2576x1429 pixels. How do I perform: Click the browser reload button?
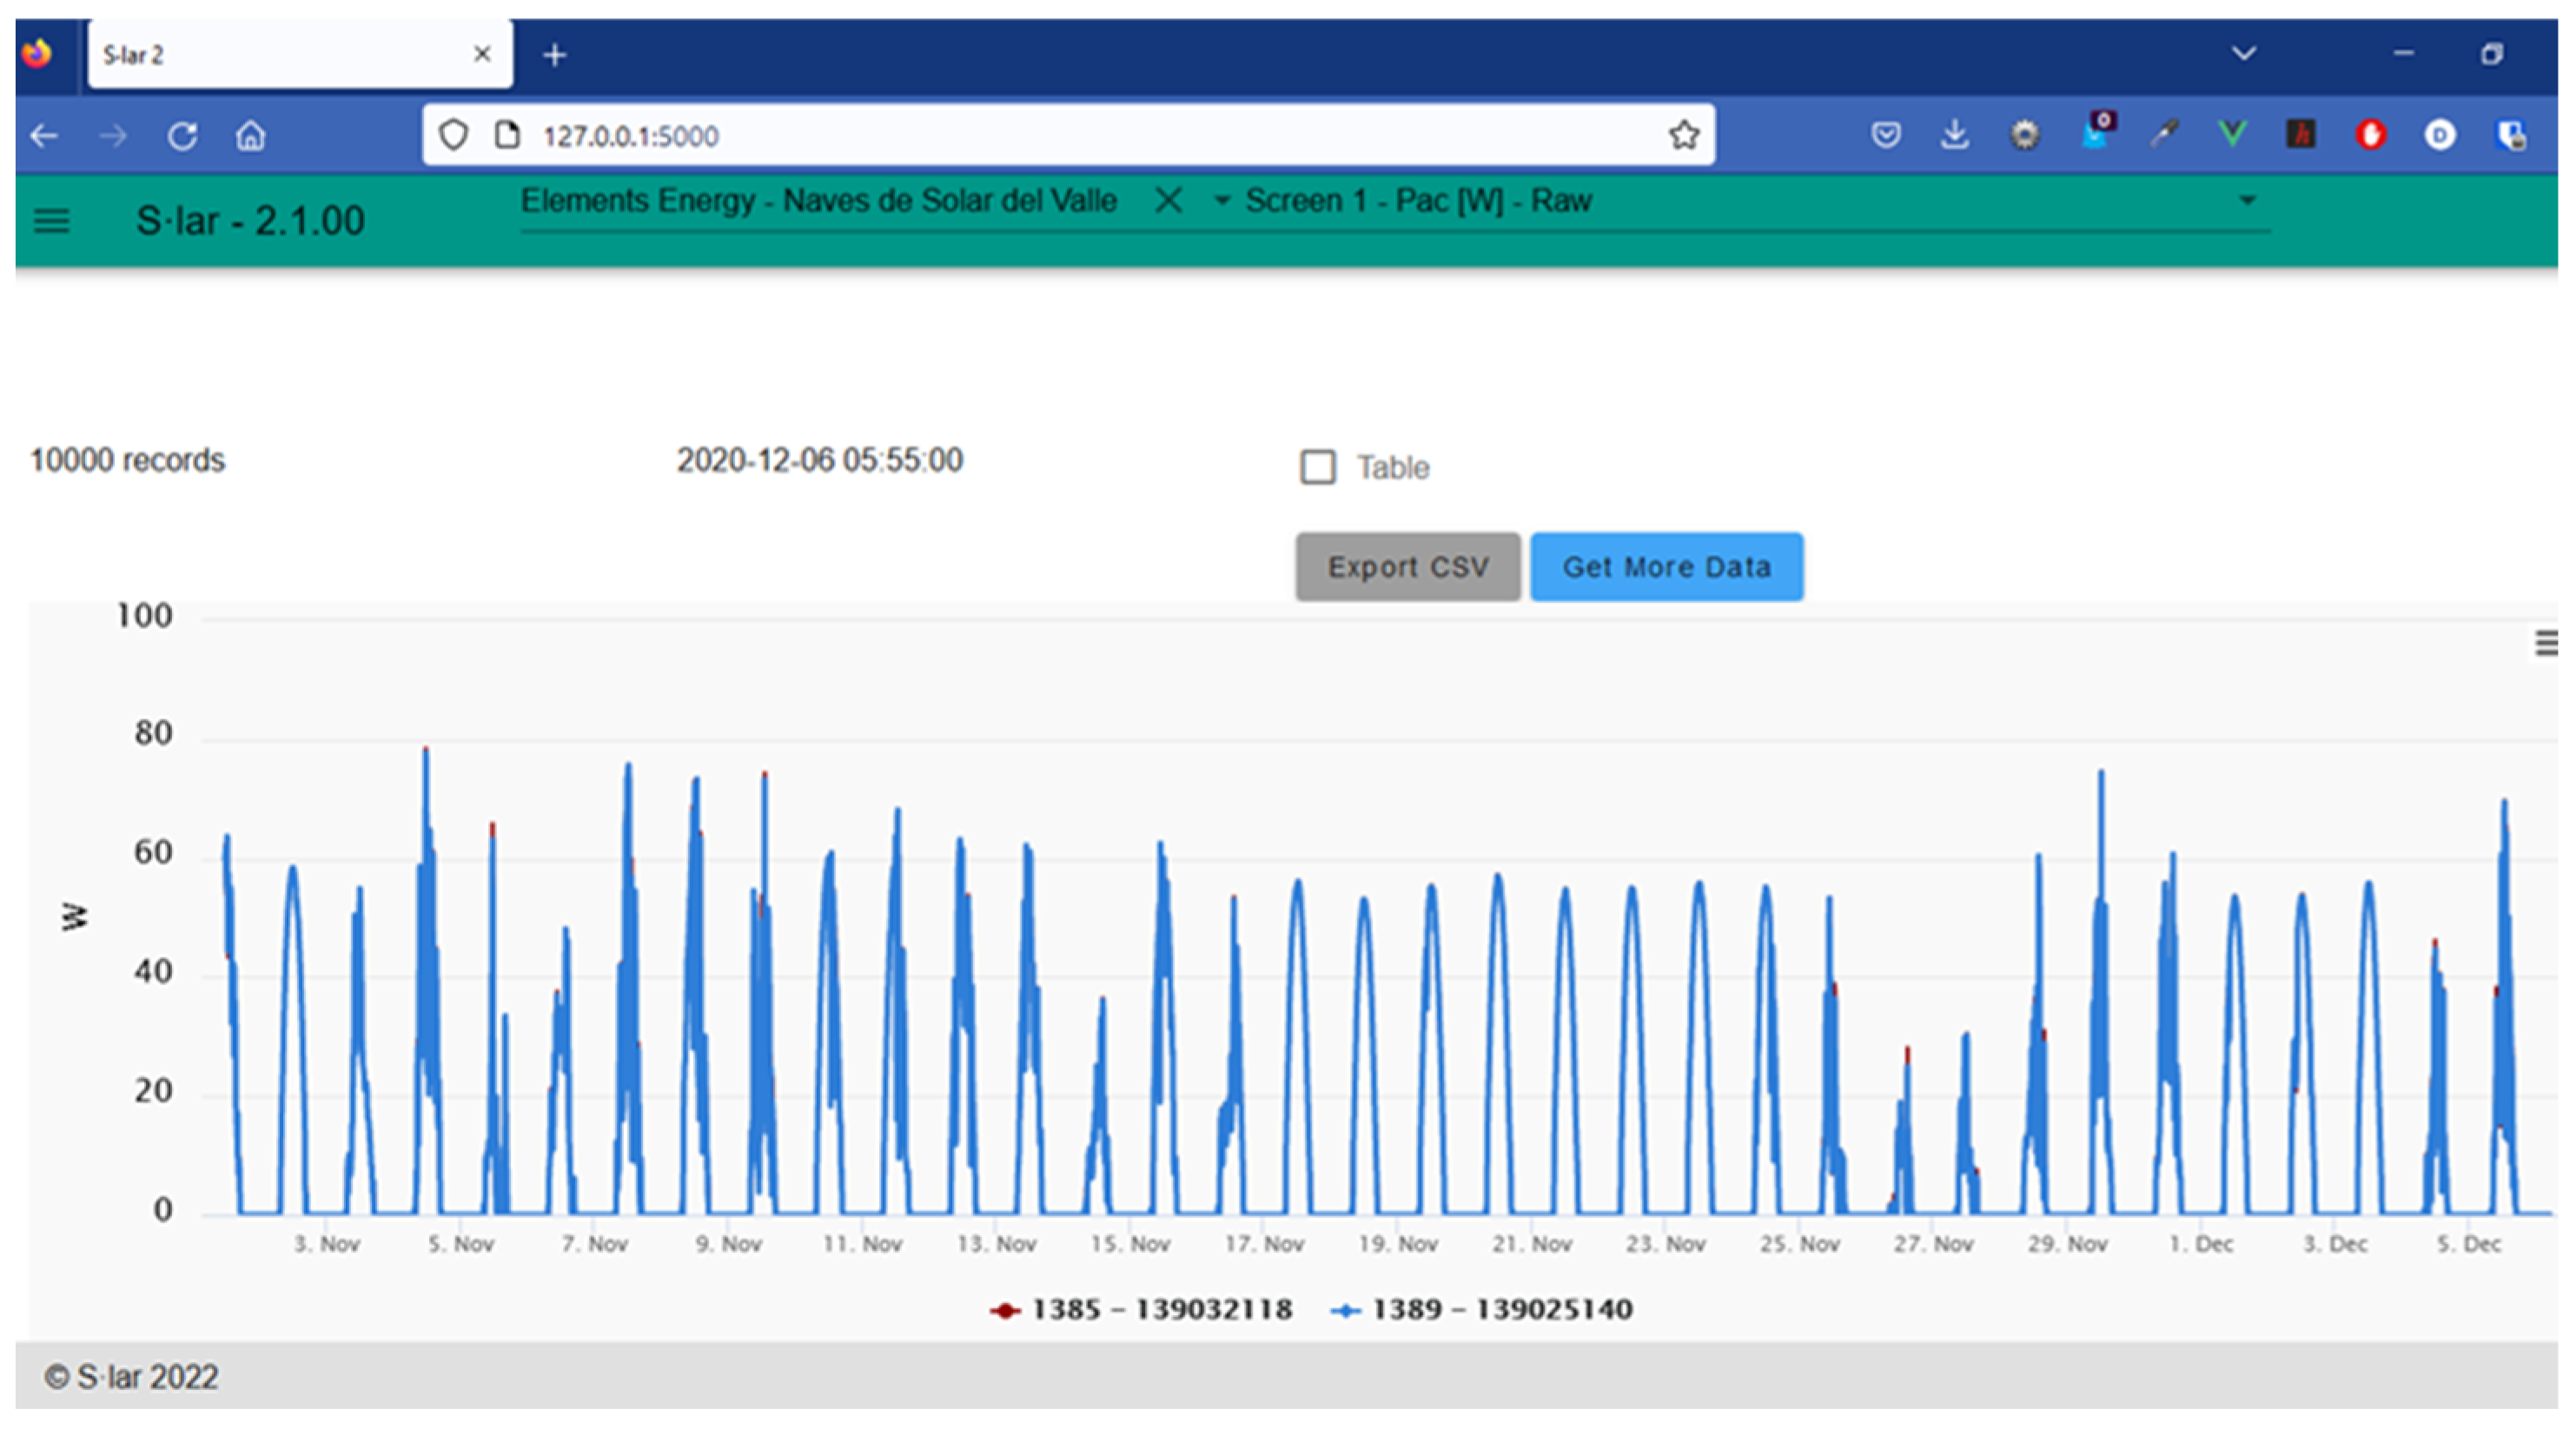point(182,135)
